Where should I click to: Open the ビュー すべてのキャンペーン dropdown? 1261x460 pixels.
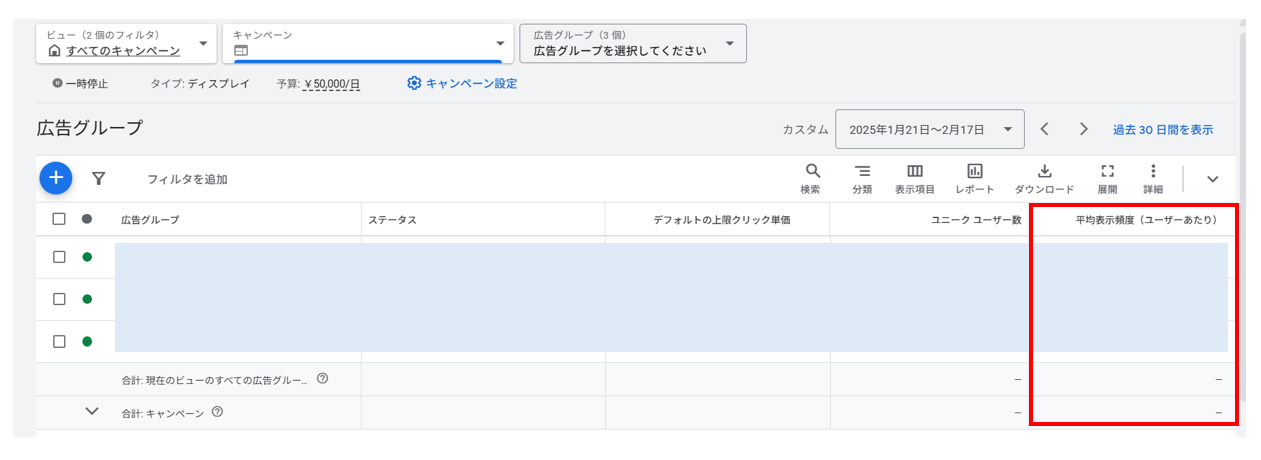coord(127,43)
